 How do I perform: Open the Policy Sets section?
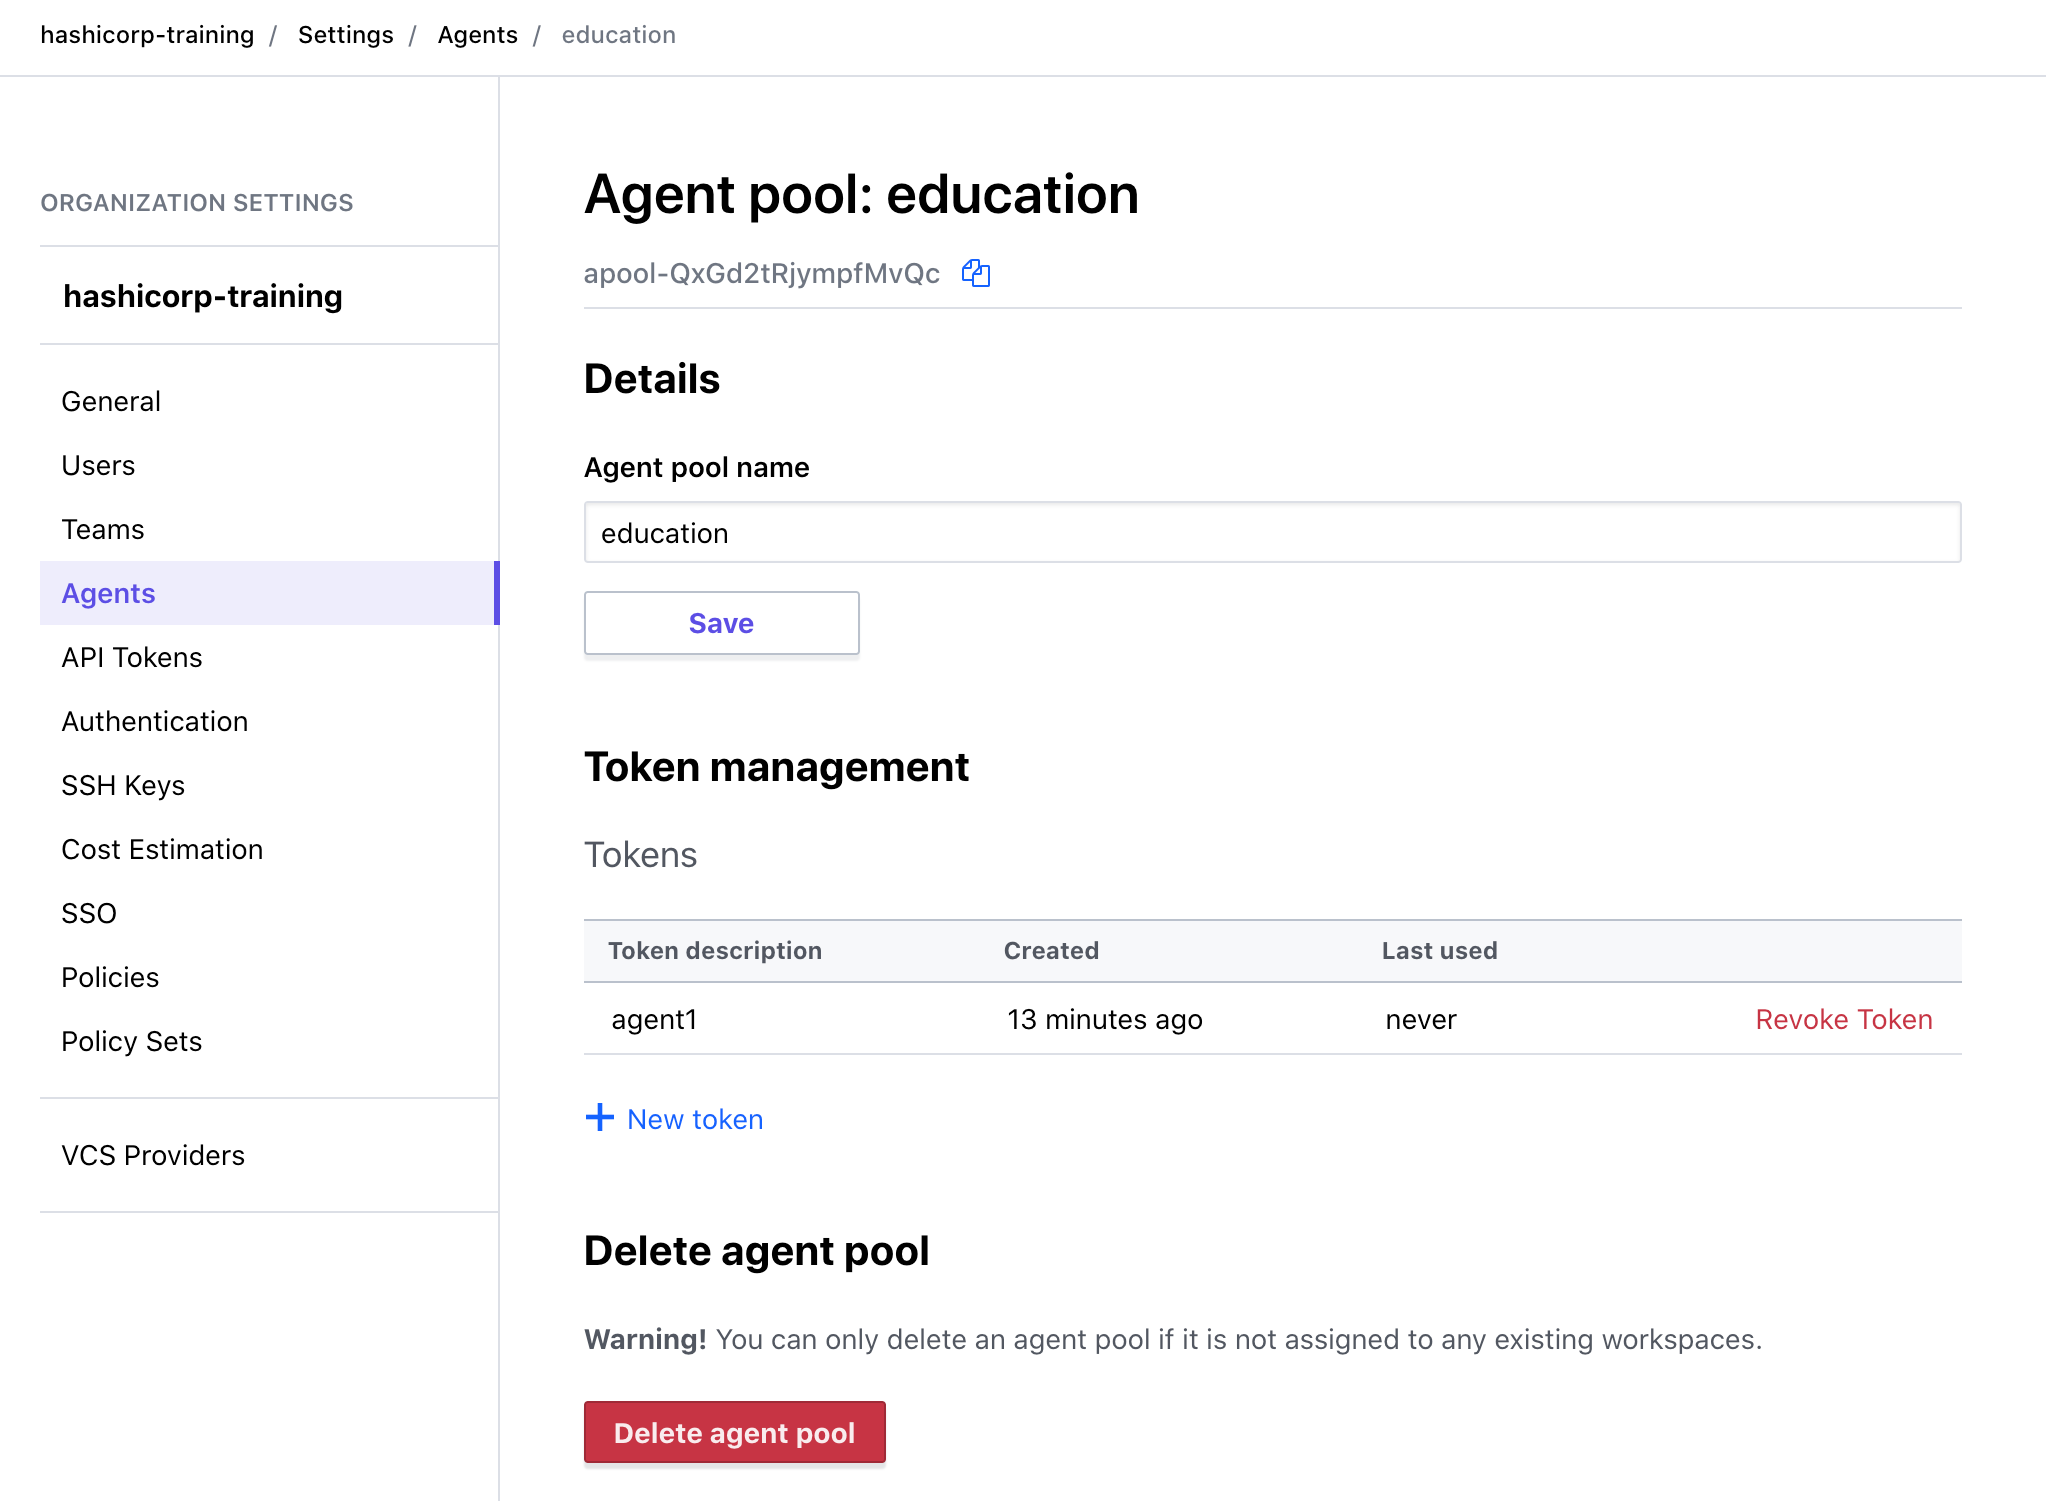click(132, 1041)
